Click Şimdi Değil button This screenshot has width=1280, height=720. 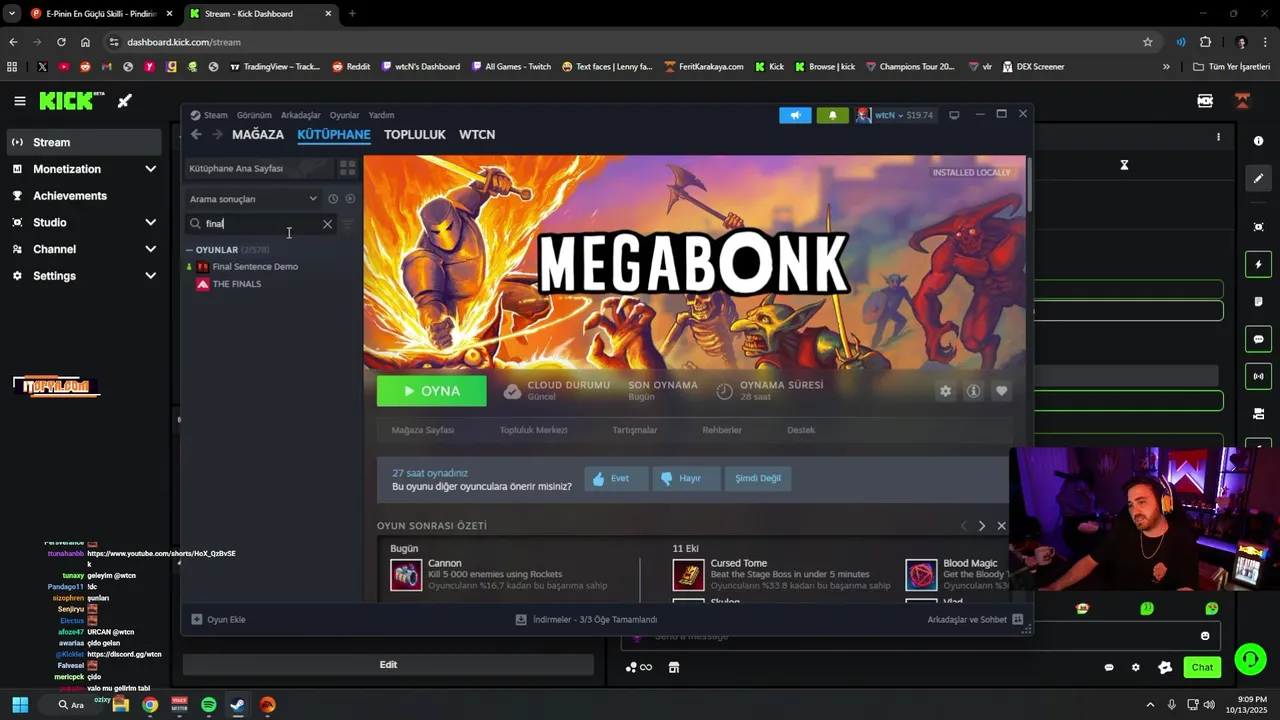758,478
